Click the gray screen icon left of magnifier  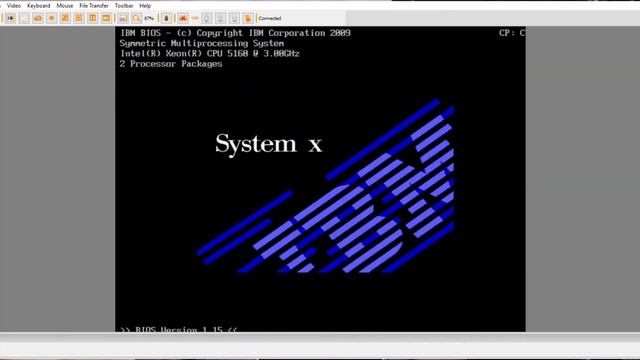click(123, 18)
